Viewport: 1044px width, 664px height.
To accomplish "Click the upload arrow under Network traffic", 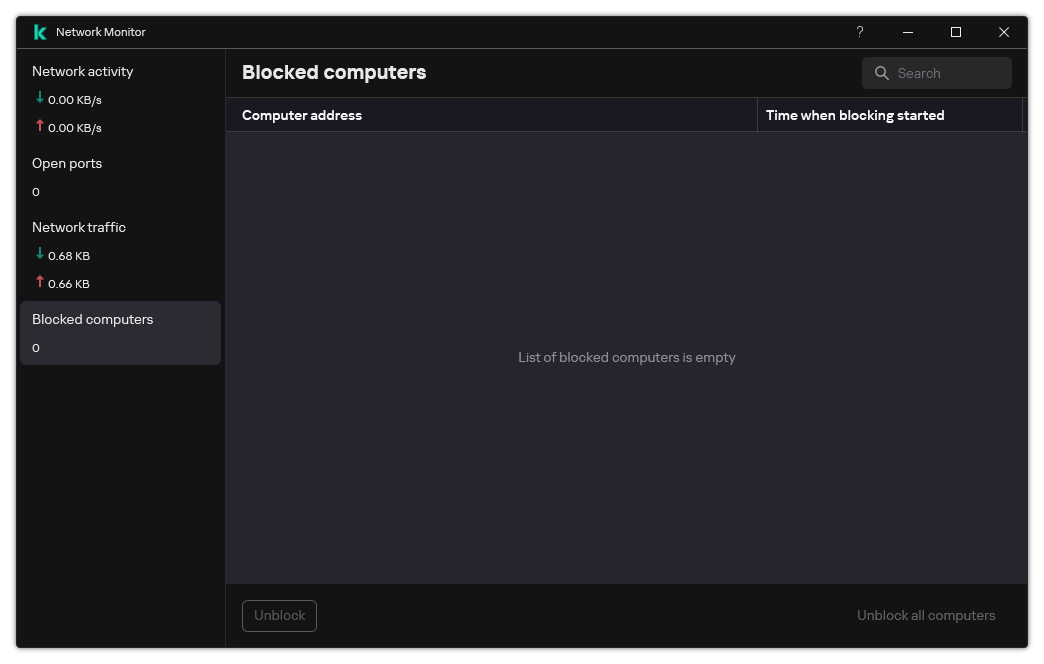I will 38,283.
